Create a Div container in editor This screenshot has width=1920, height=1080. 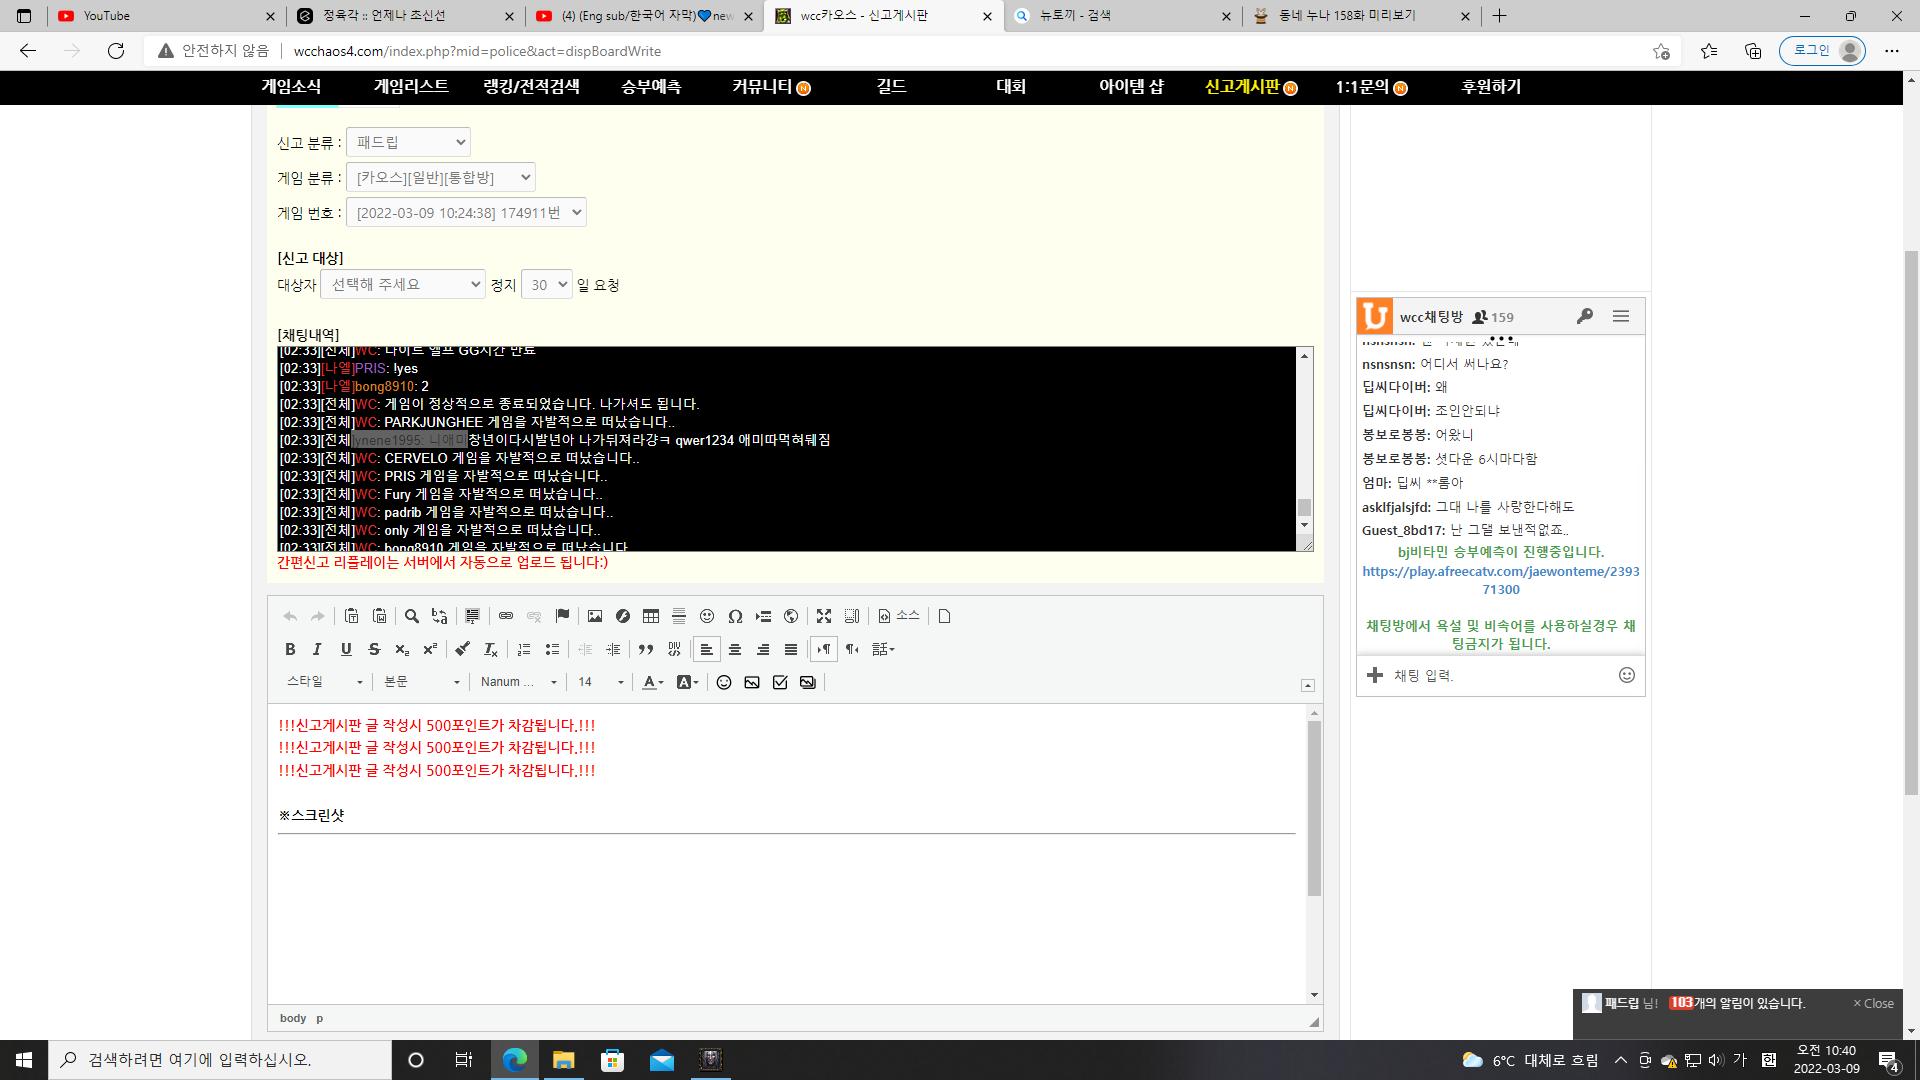point(674,649)
